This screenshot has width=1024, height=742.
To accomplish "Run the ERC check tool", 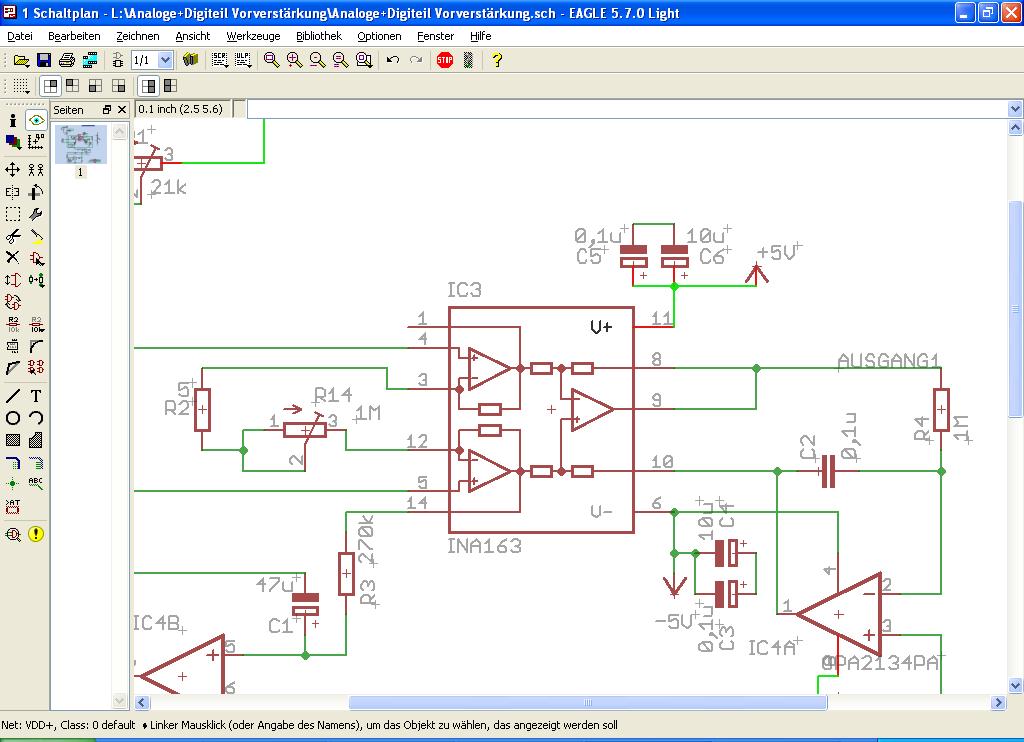I will pyautogui.click(x=12, y=534).
